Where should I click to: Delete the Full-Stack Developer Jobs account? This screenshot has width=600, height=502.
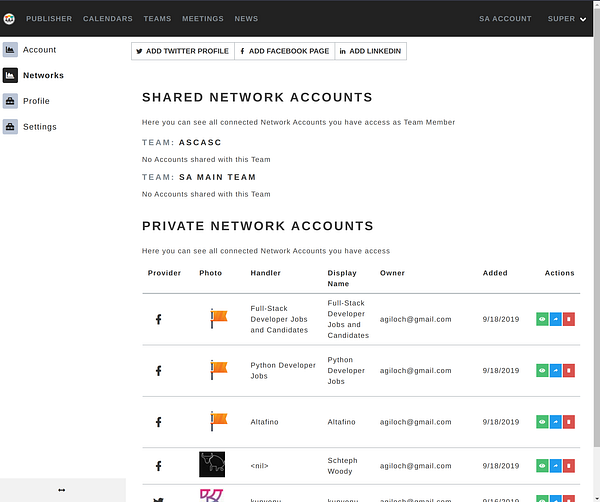coord(569,319)
